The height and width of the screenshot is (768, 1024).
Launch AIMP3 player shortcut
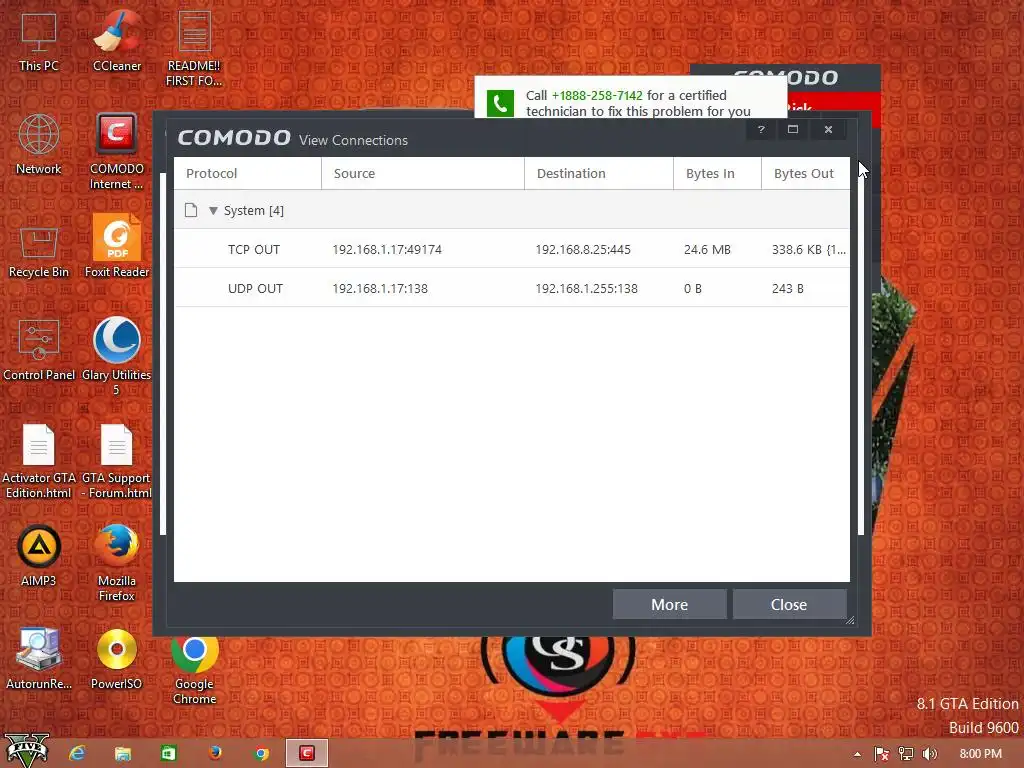pos(39,555)
